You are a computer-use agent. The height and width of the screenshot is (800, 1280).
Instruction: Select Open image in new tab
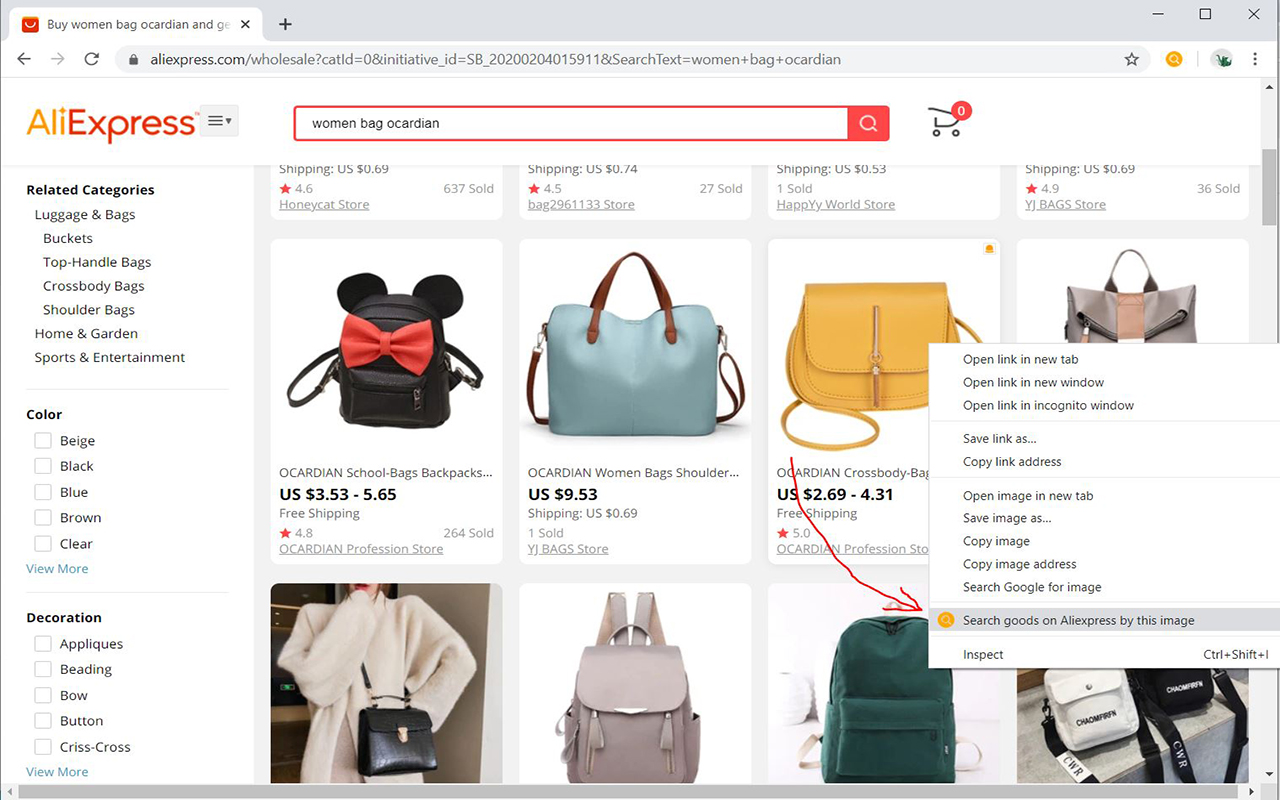click(1104, 495)
